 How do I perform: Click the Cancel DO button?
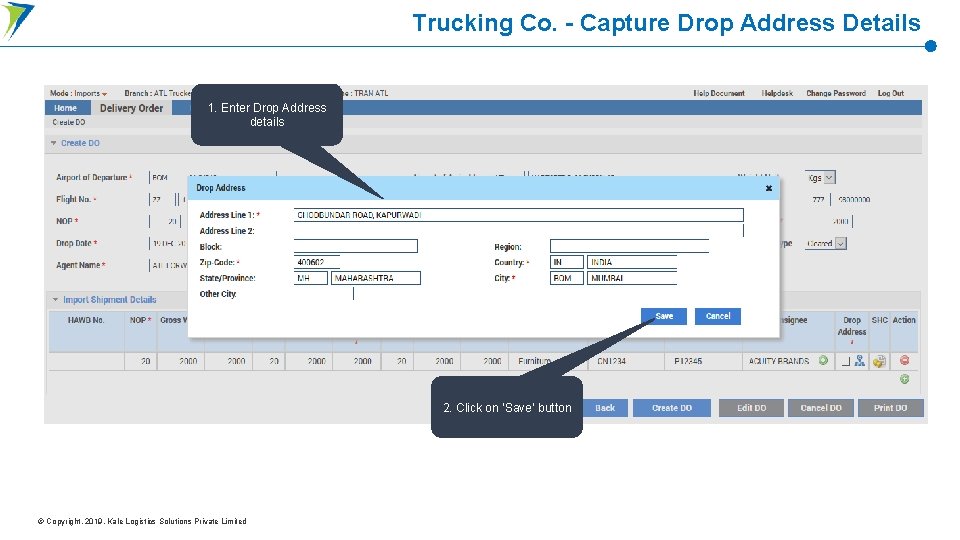[820, 408]
